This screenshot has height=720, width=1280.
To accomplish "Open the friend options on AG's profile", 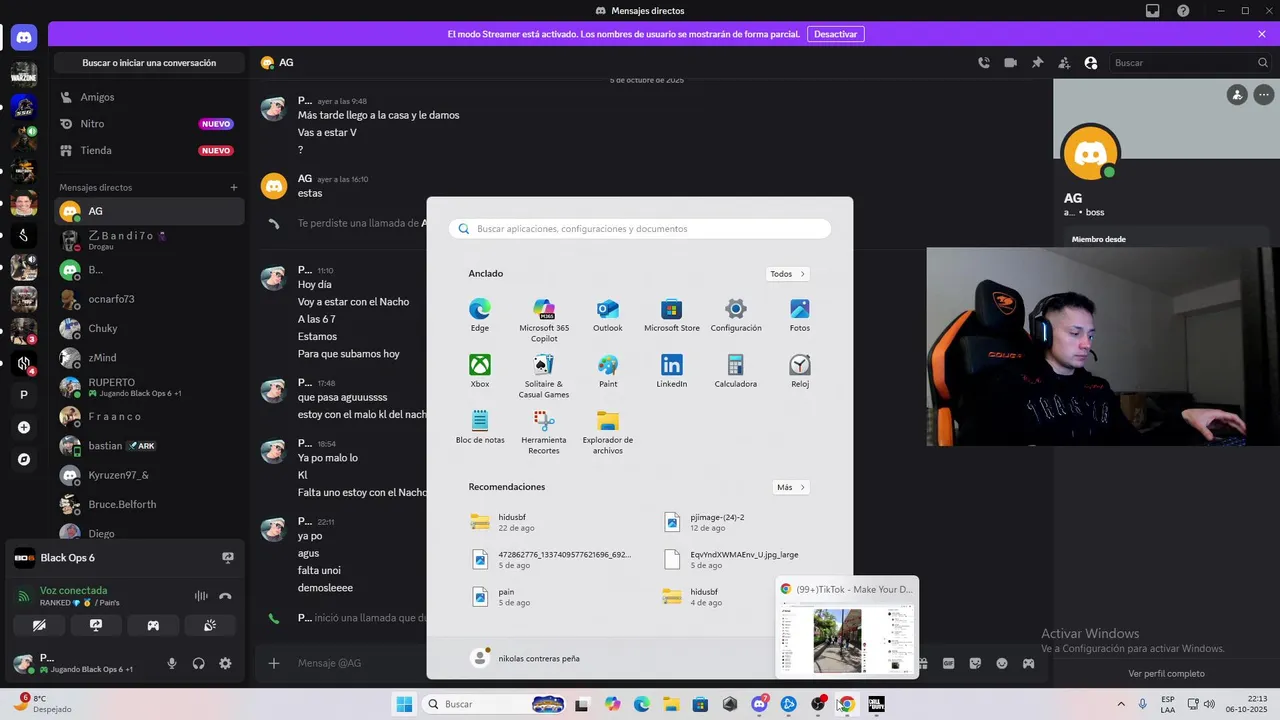I will click(1237, 95).
